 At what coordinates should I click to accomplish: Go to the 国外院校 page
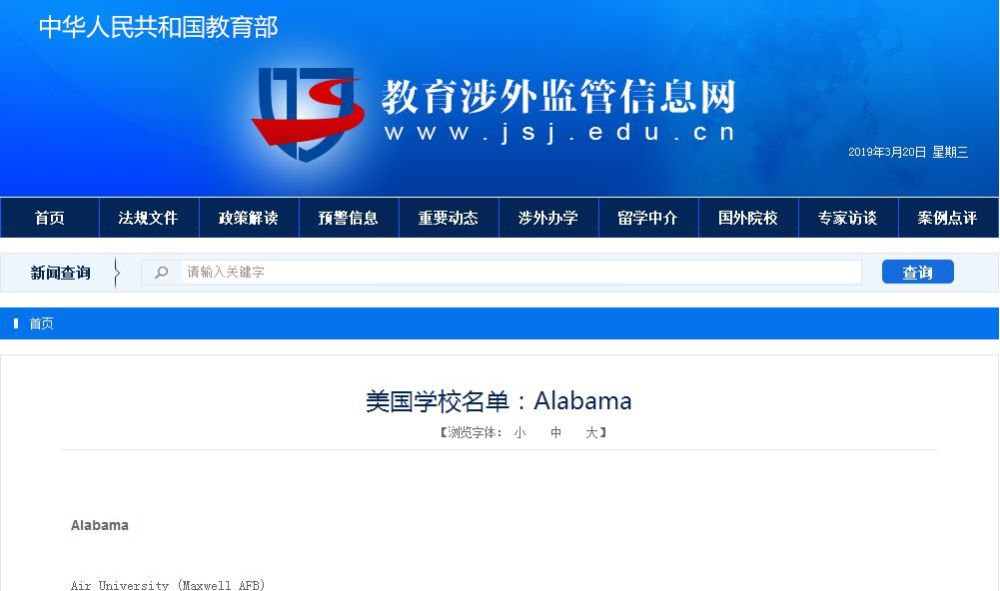coord(748,218)
